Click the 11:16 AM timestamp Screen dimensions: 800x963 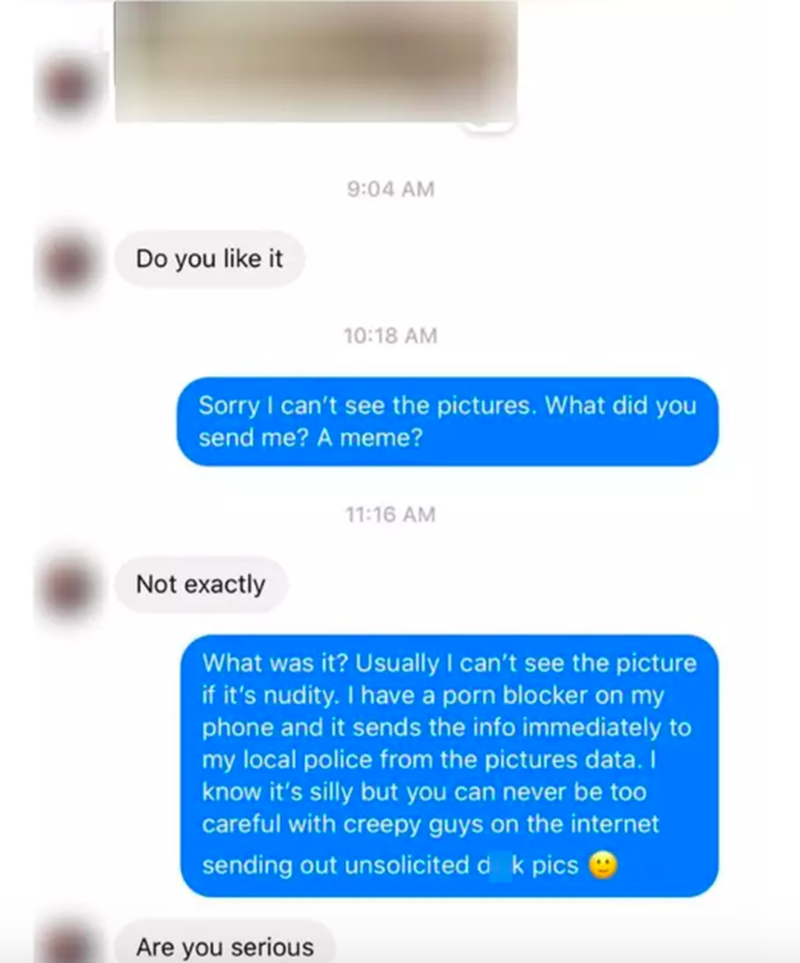tap(390, 515)
